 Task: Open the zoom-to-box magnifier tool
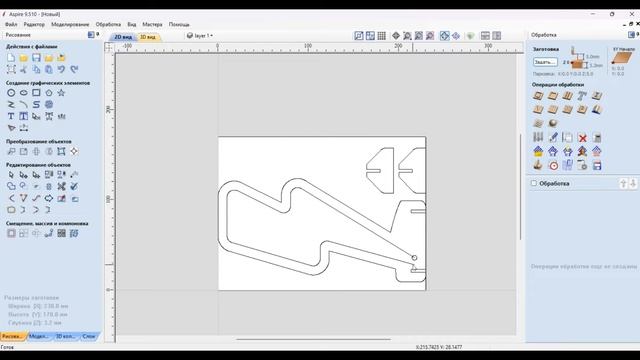(x=407, y=36)
